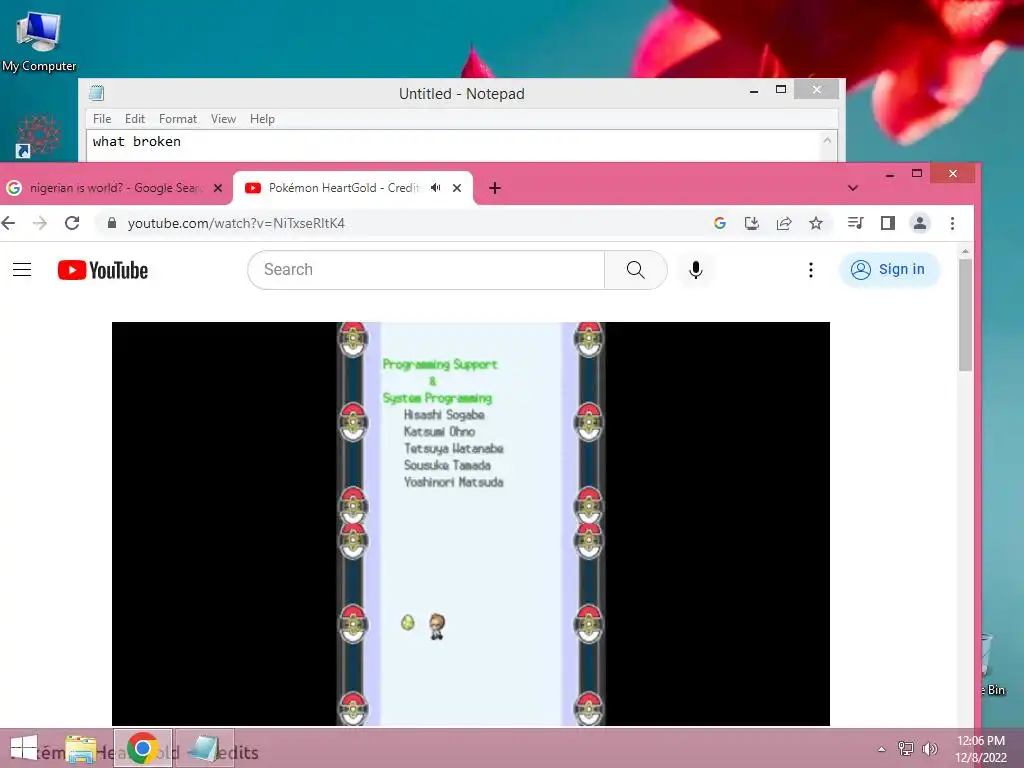
Task: Minimize the Notepad window
Action: coord(754,89)
